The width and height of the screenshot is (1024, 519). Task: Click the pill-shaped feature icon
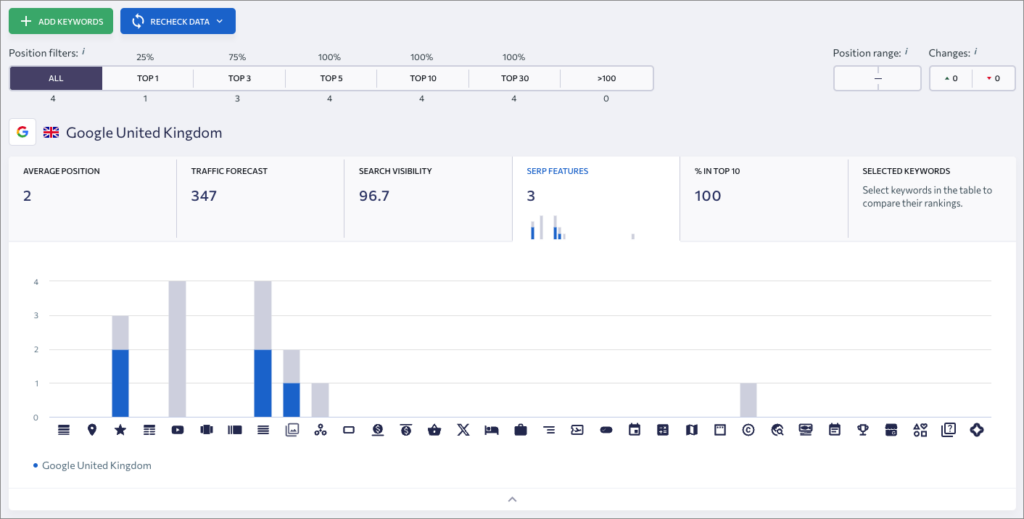click(606, 430)
